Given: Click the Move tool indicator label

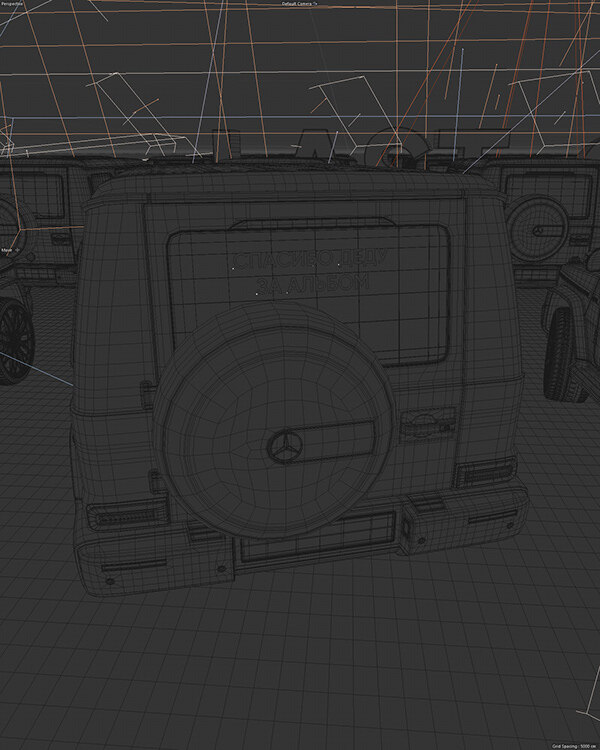Looking at the screenshot, I should point(7,249).
